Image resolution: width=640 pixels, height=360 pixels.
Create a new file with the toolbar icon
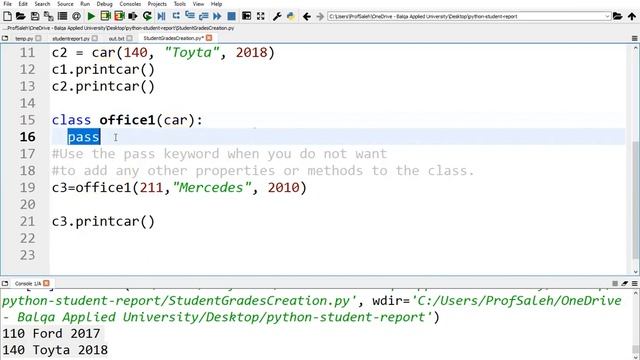(7, 16)
